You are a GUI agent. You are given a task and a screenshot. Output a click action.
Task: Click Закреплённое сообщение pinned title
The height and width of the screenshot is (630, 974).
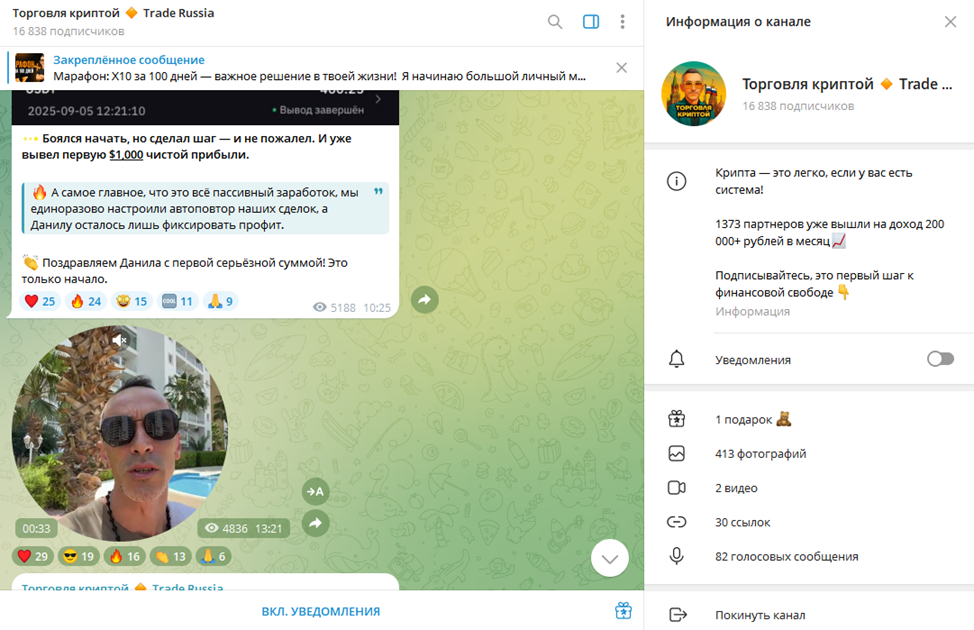point(129,60)
